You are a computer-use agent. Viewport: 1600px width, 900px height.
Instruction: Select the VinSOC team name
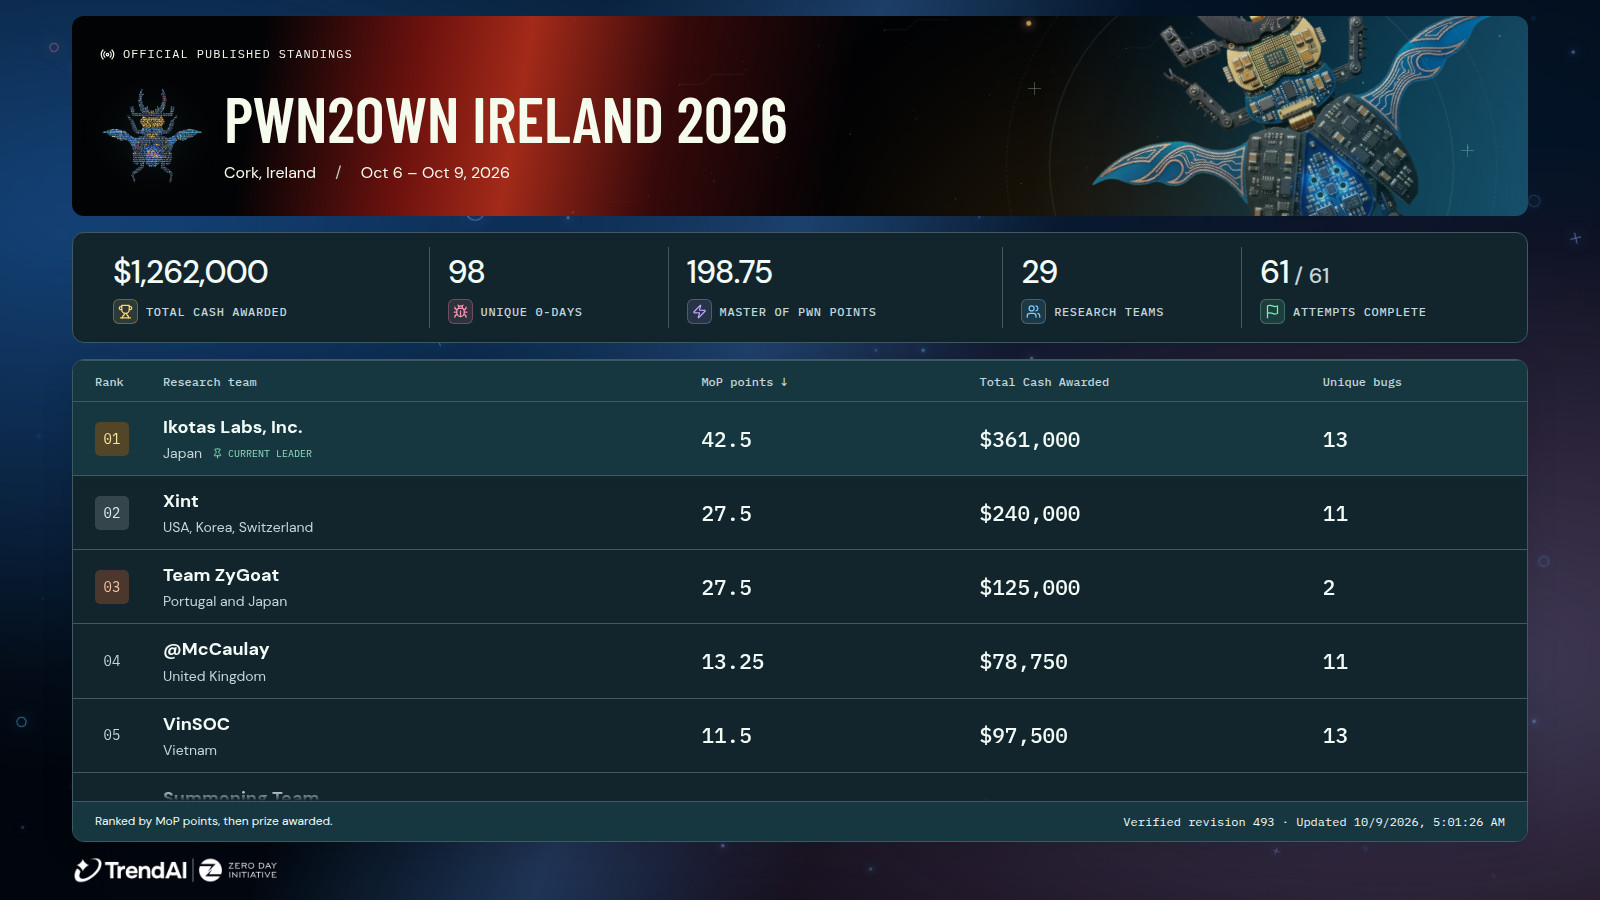(x=196, y=724)
